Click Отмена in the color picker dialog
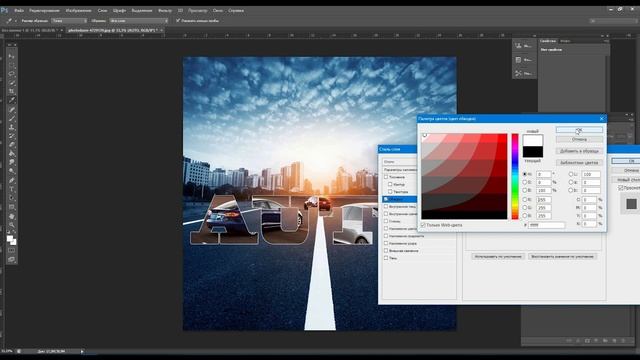Screen dimensions: 640x360 [579, 140]
